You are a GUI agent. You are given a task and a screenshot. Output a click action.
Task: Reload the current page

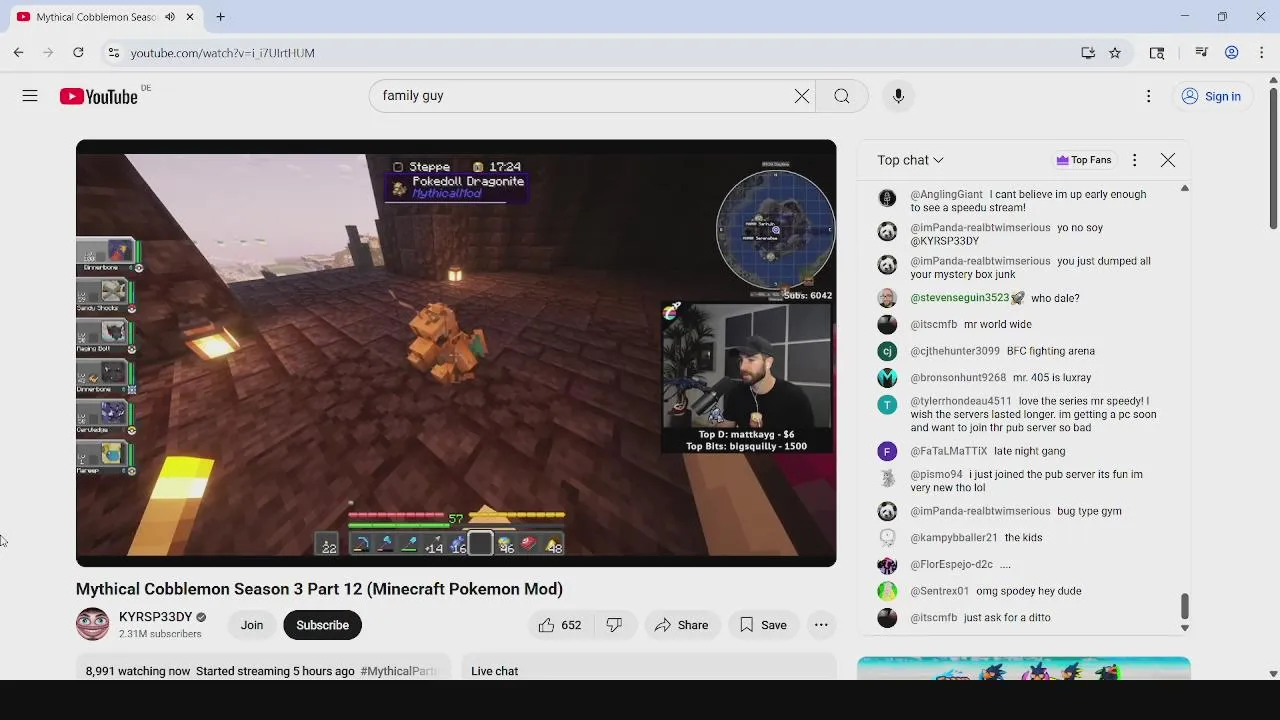coord(78,53)
